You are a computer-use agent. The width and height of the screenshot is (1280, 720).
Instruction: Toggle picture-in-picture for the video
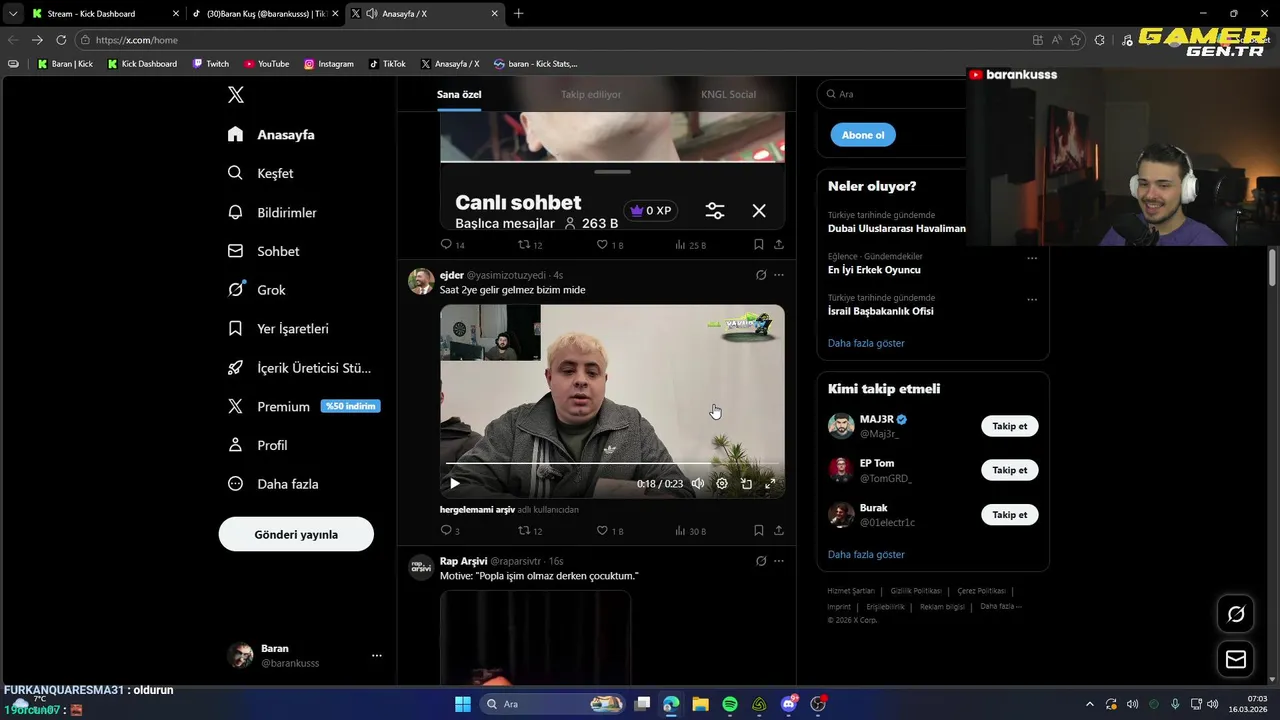click(x=746, y=483)
